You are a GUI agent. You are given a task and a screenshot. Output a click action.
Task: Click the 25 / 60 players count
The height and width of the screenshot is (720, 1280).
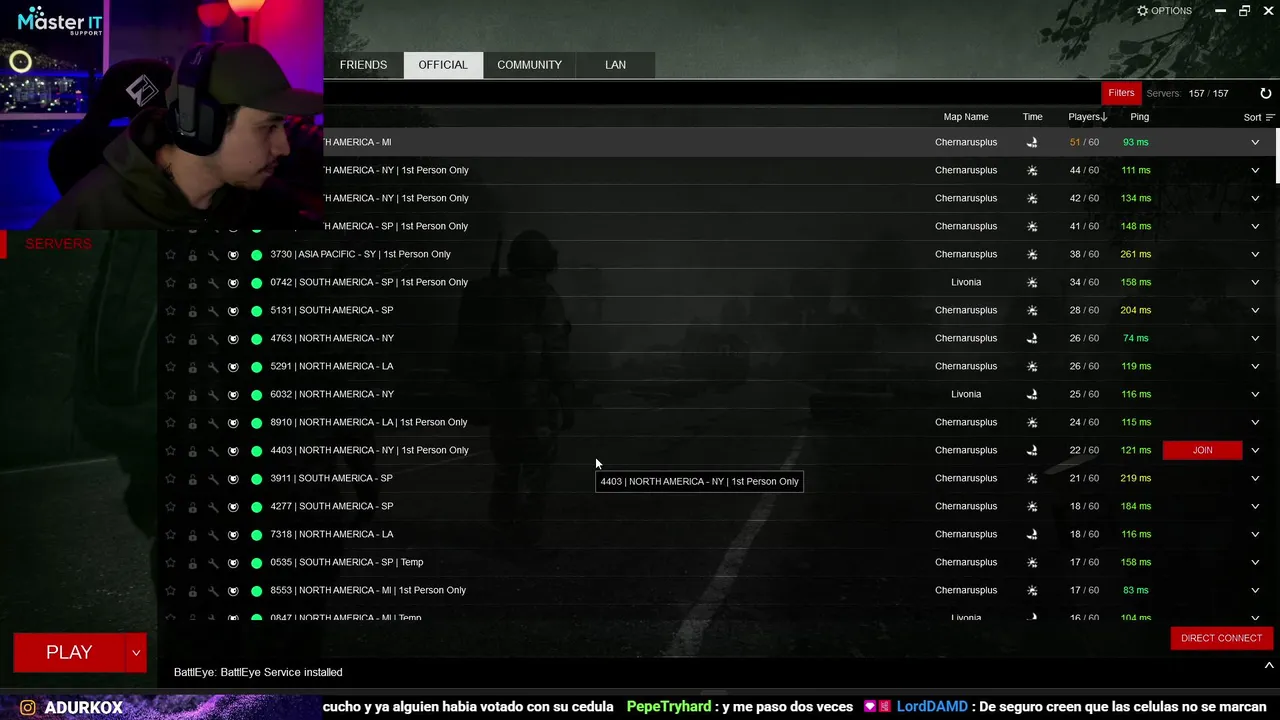(1084, 394)
